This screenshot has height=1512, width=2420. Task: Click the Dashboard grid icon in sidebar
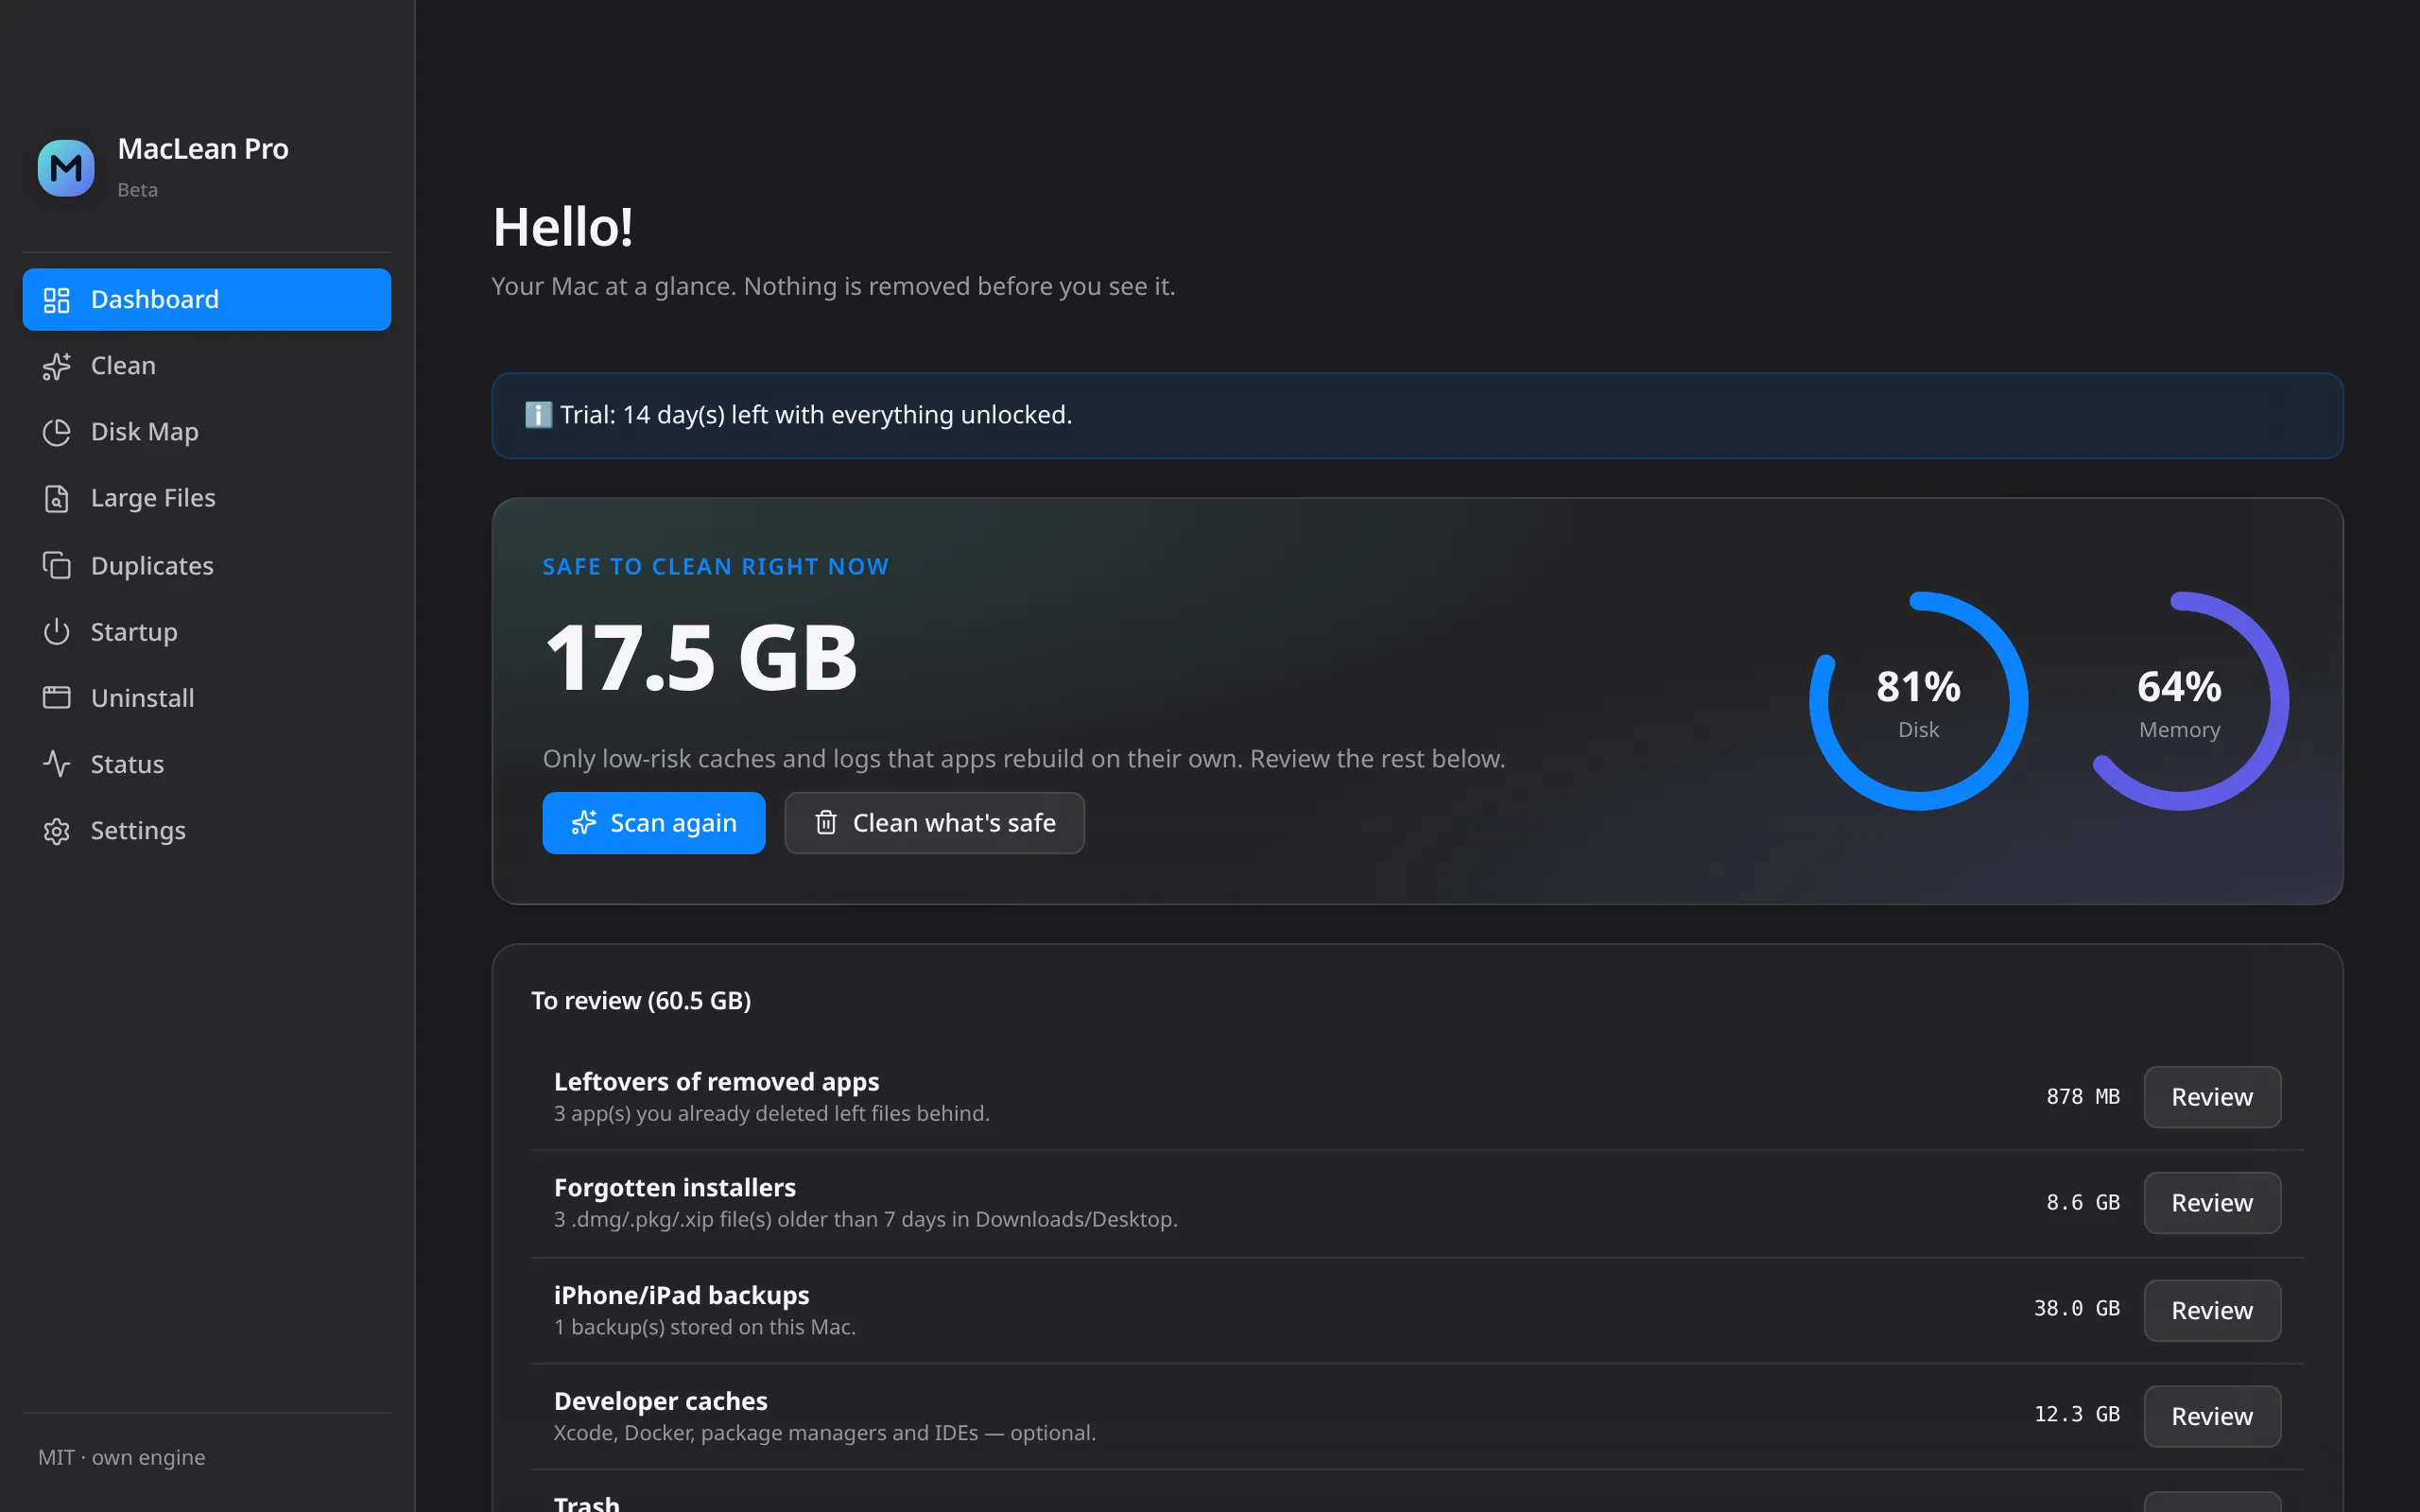pyautogui.click(x=57, y=300)
